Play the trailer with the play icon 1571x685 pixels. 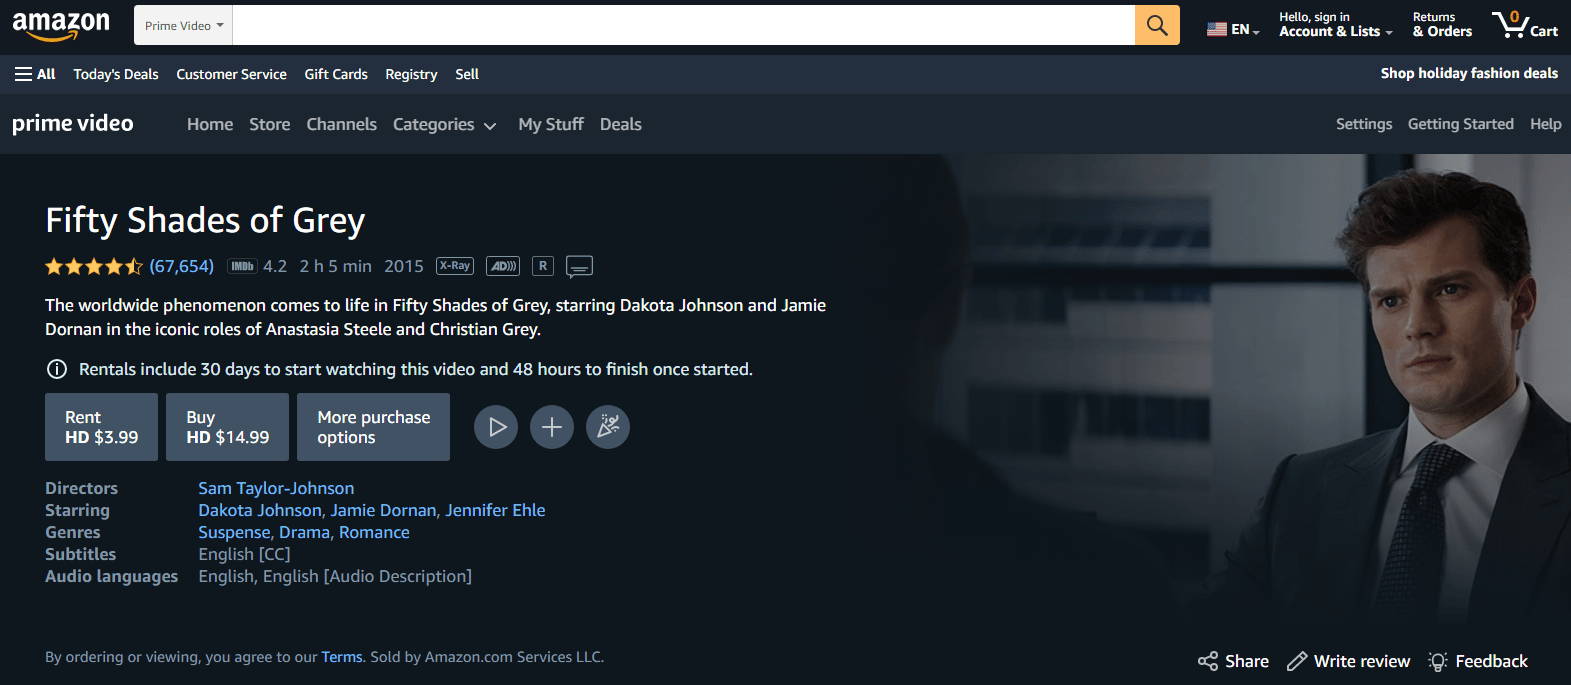pyautogui.click(x=496, y=427)
